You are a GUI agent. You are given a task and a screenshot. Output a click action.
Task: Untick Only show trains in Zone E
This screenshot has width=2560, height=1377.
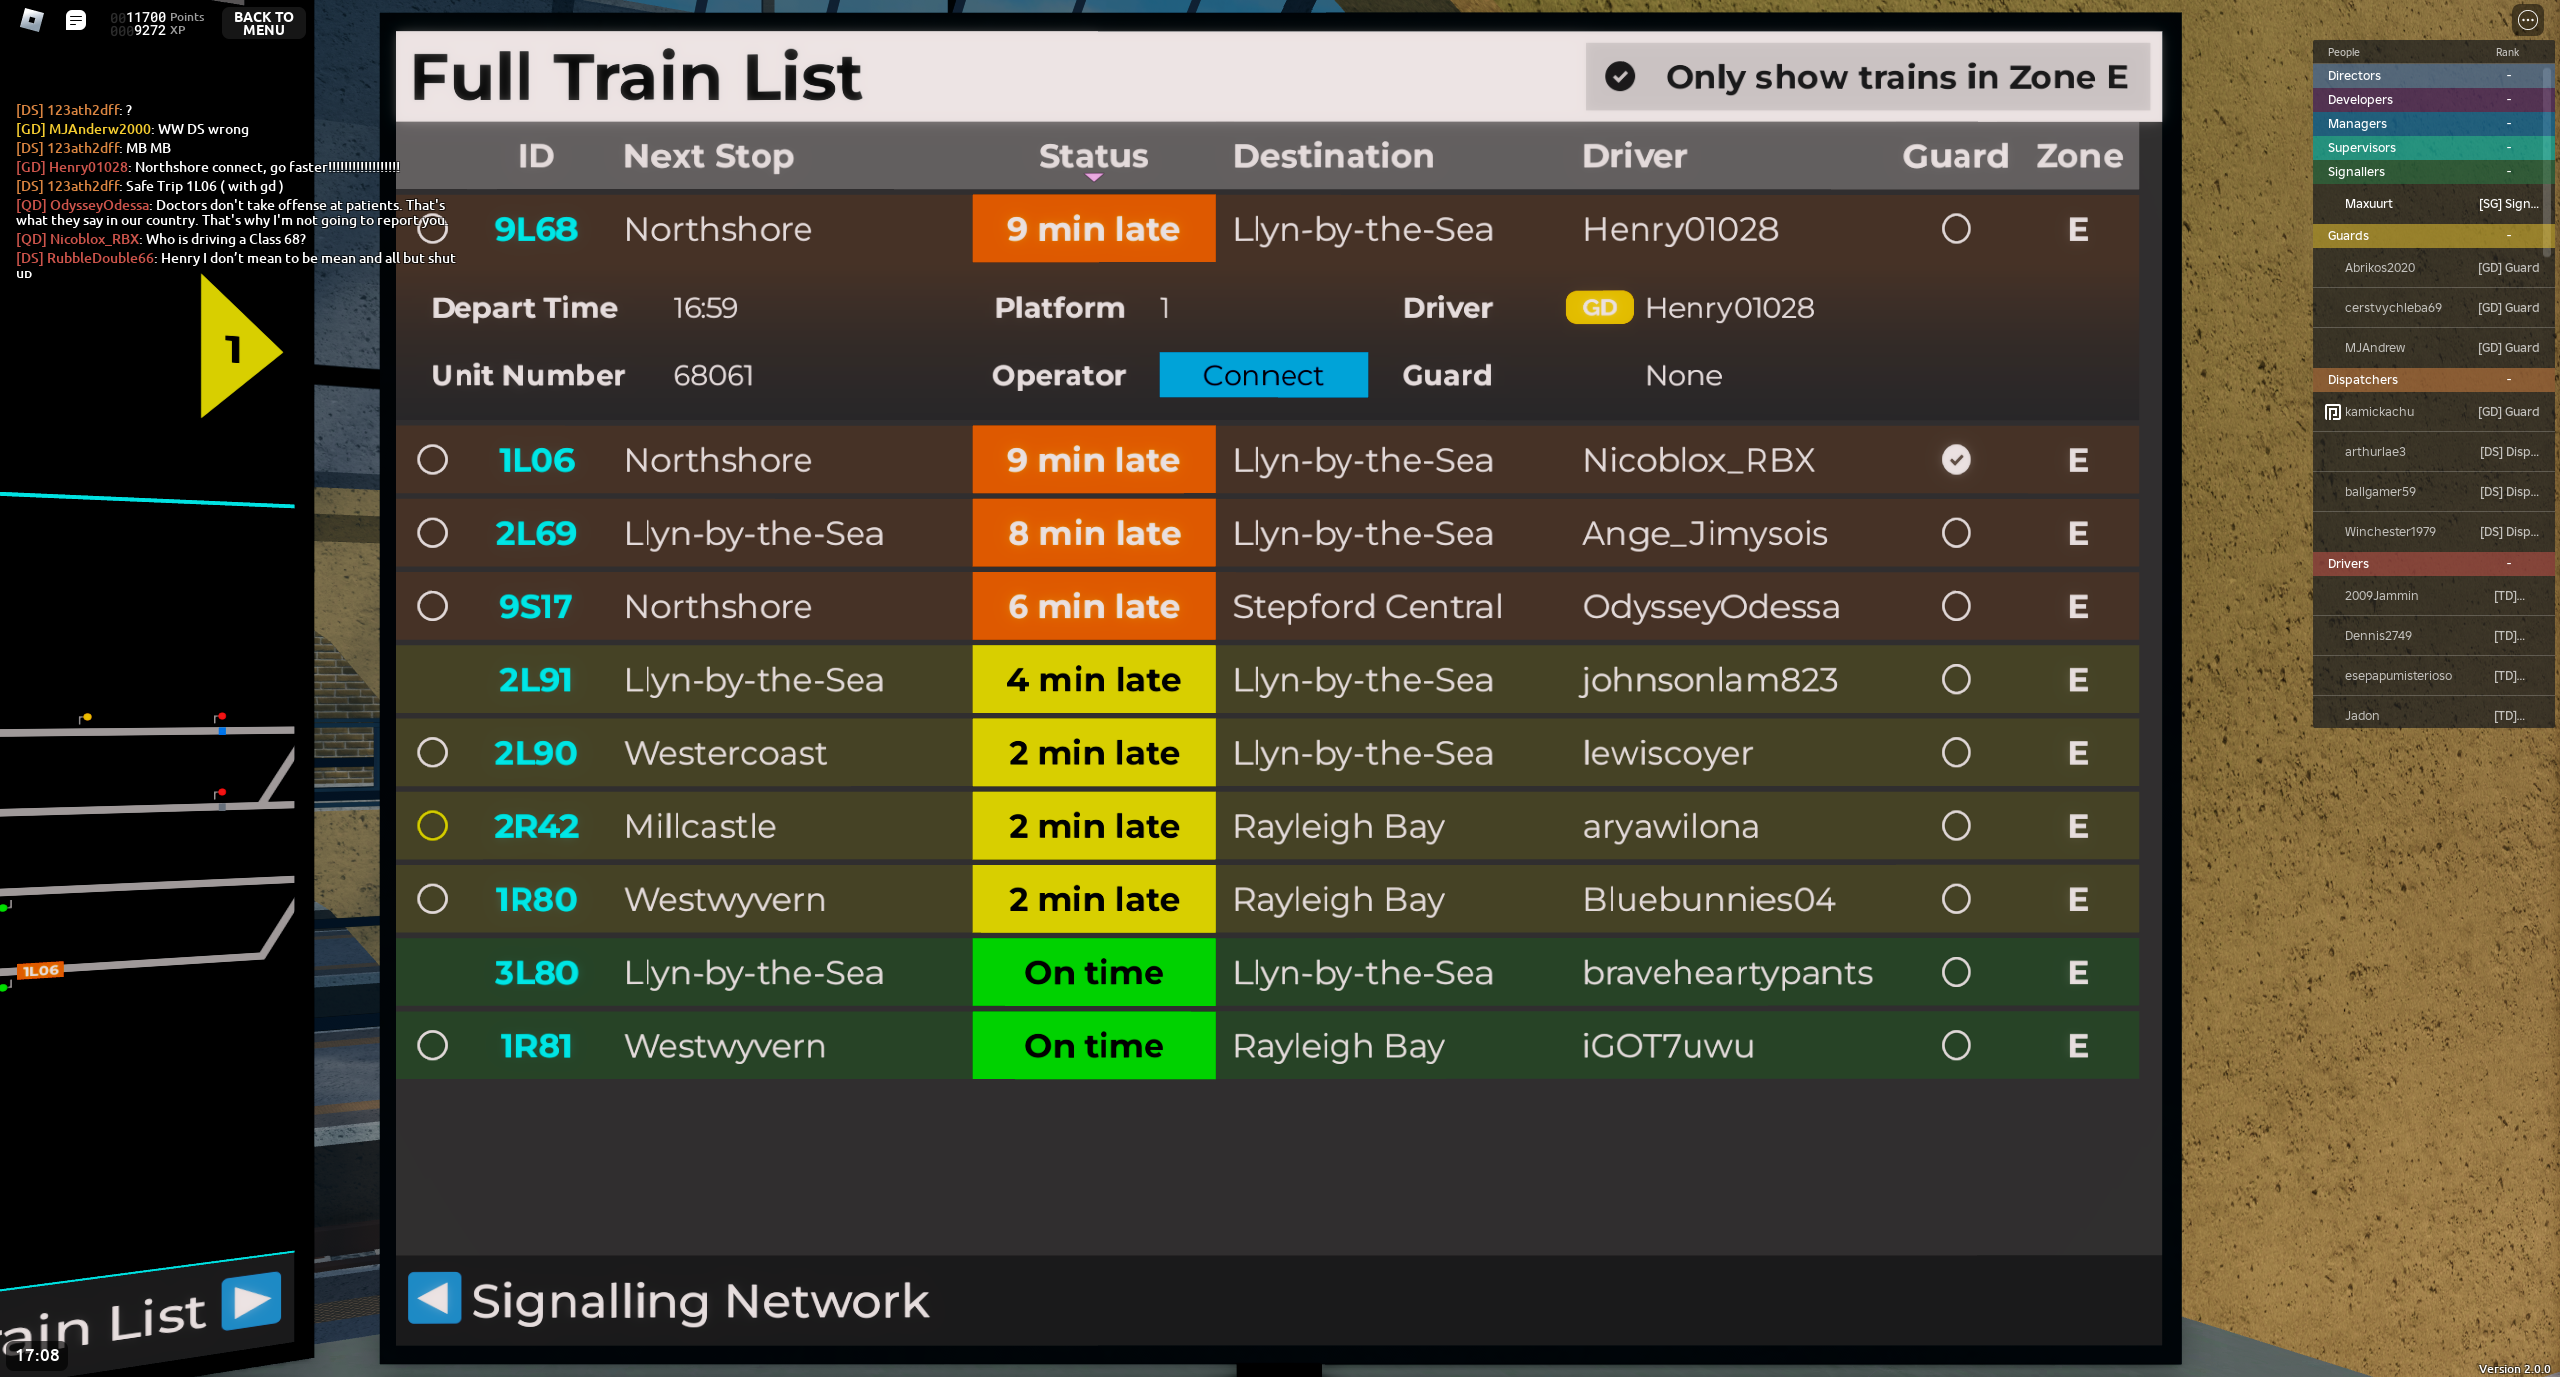tap(1620, 77)
